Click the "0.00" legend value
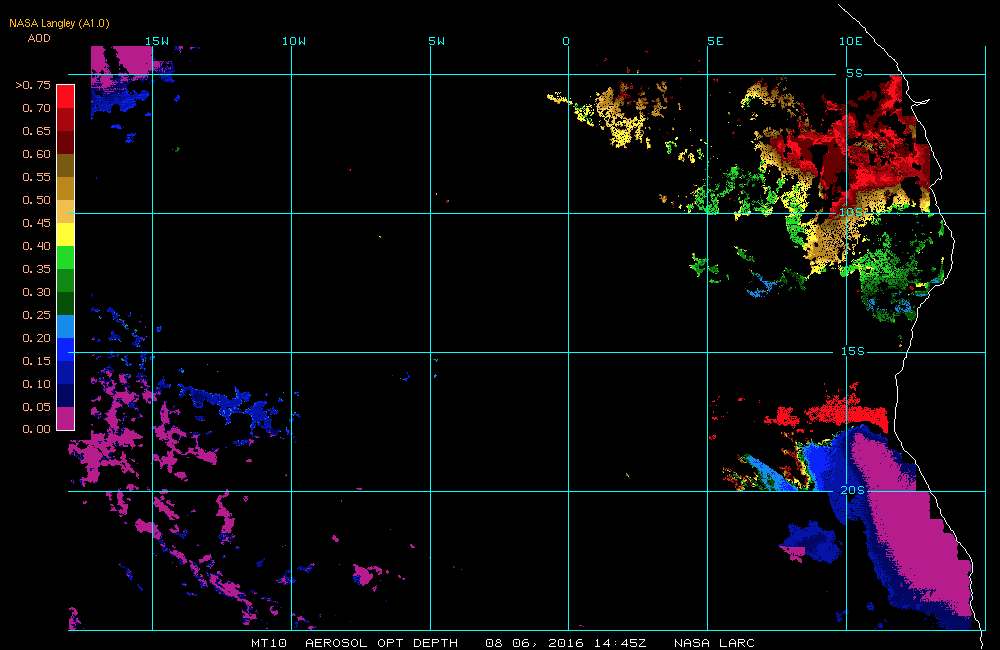Image resolution: width=1000 pixels, height=650 pixels. [x=36, y=429]
